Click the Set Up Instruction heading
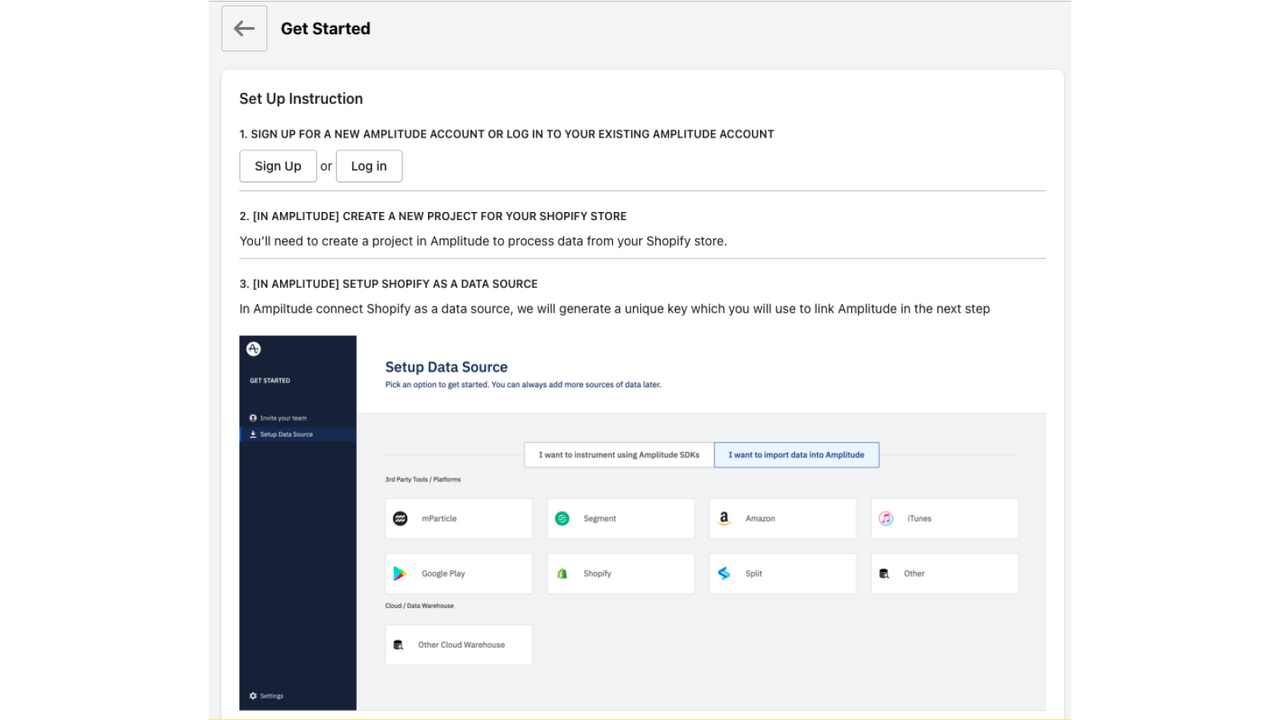The image size is (1280, 720). click(x=301, y=99)
